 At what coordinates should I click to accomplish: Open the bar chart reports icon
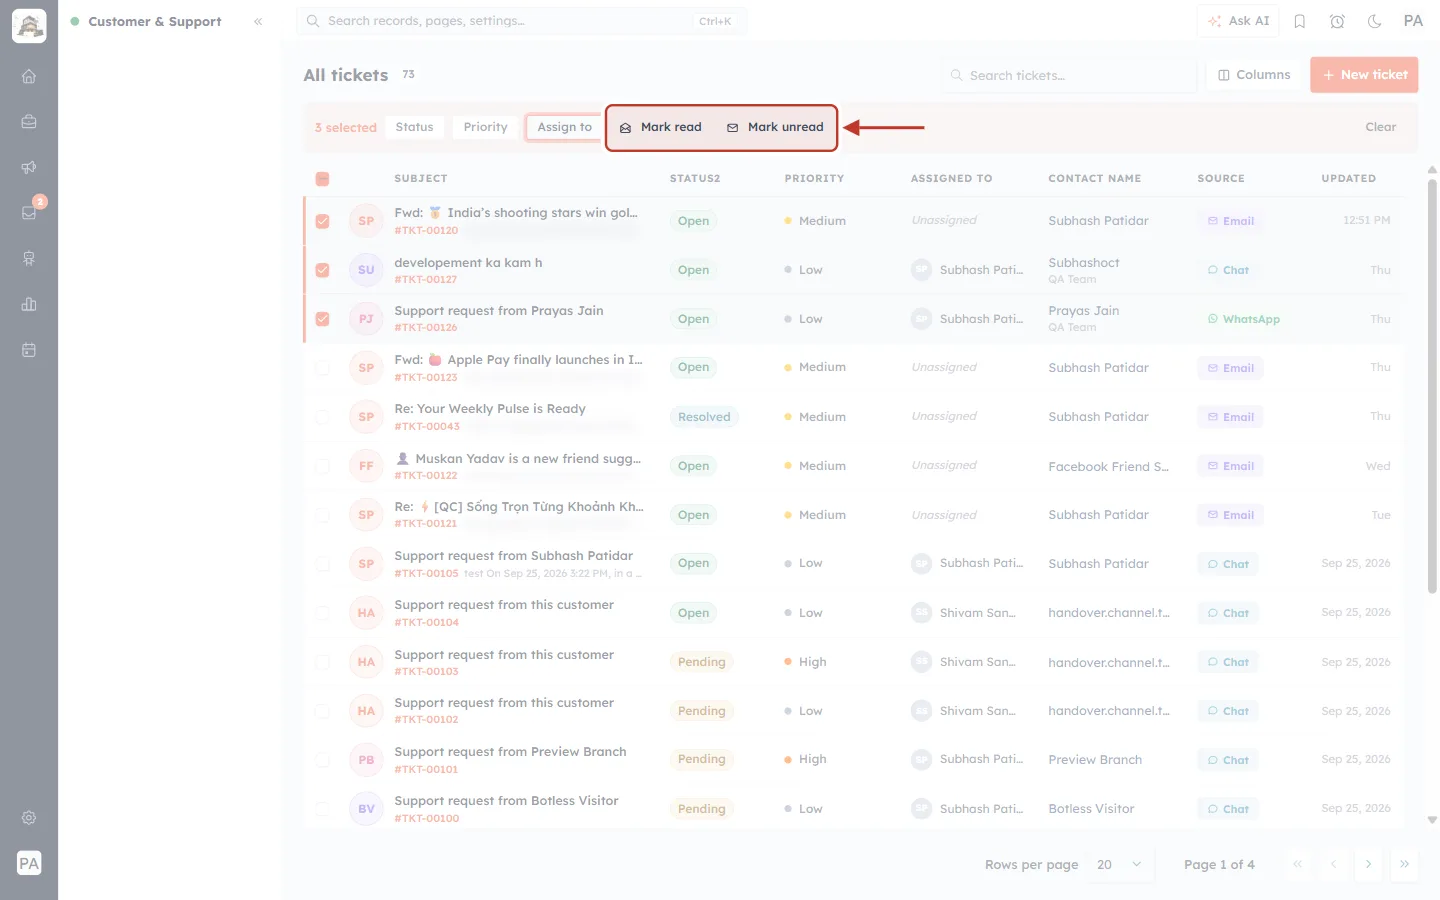point(29,304)
